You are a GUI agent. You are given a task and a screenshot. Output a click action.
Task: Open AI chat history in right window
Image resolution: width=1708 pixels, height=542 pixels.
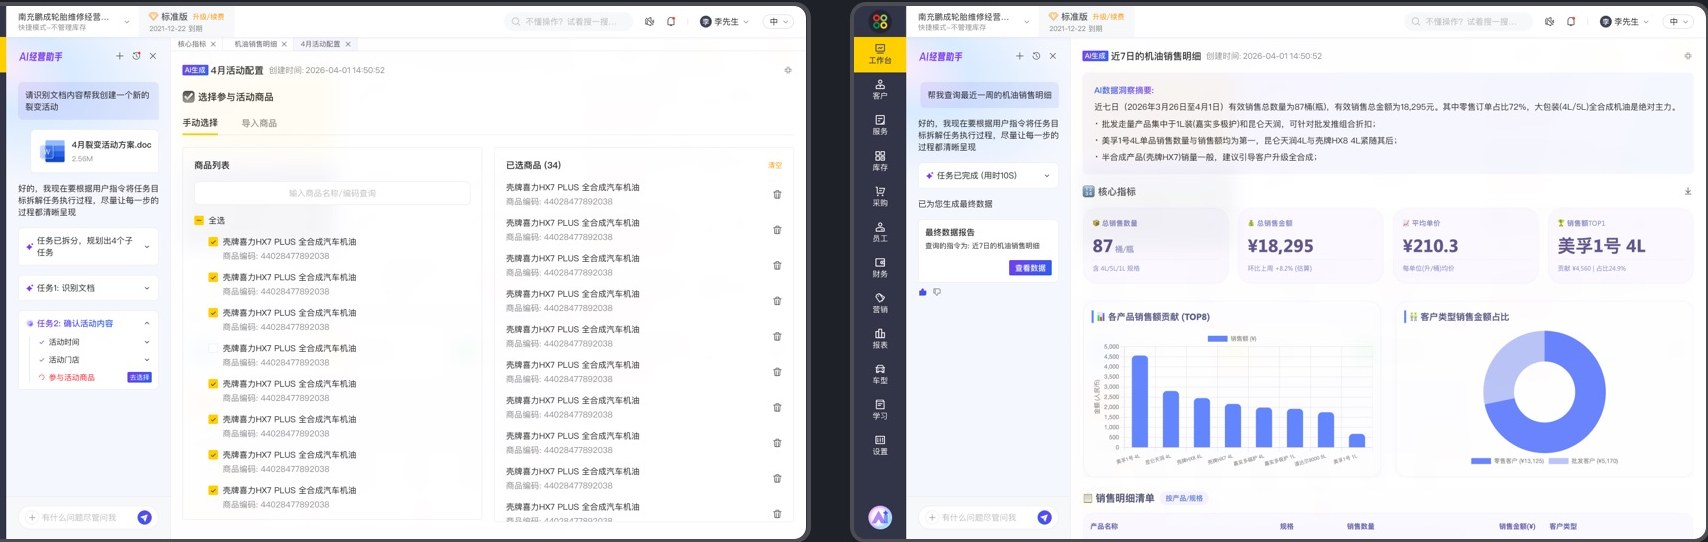(x=1036, y=56)
